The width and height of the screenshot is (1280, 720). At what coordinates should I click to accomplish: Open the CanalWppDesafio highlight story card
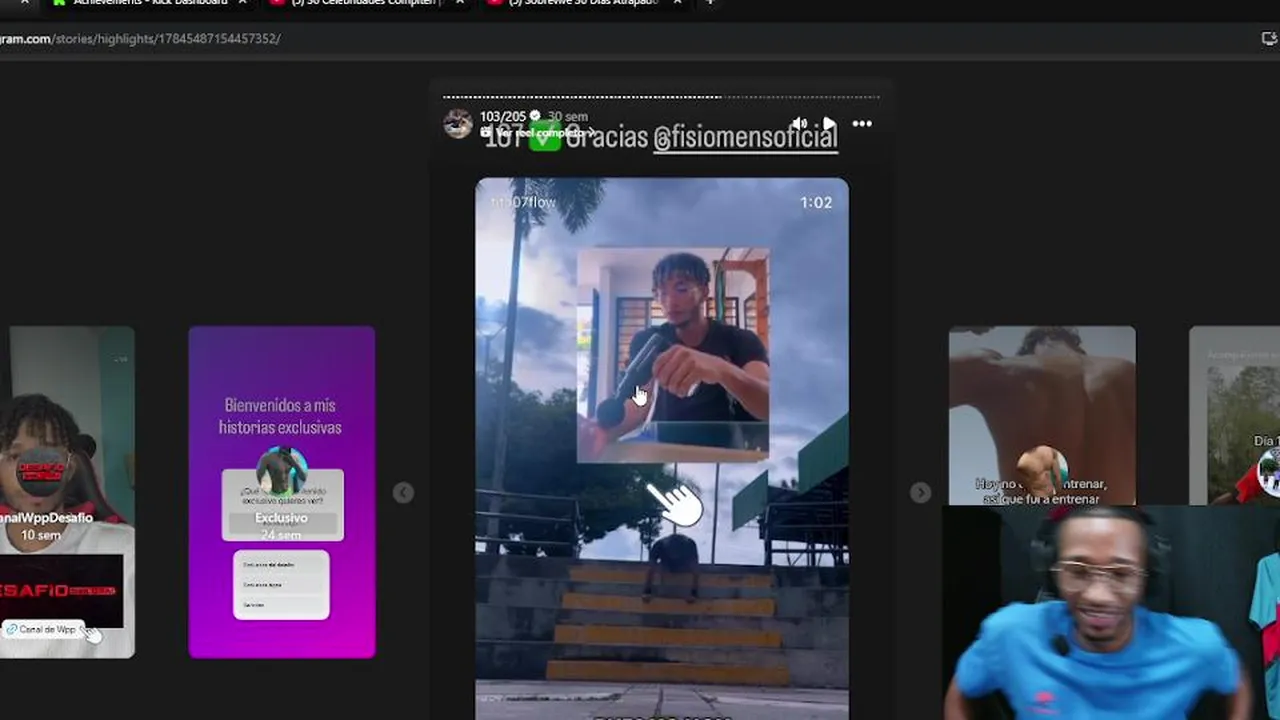(67, 492)
